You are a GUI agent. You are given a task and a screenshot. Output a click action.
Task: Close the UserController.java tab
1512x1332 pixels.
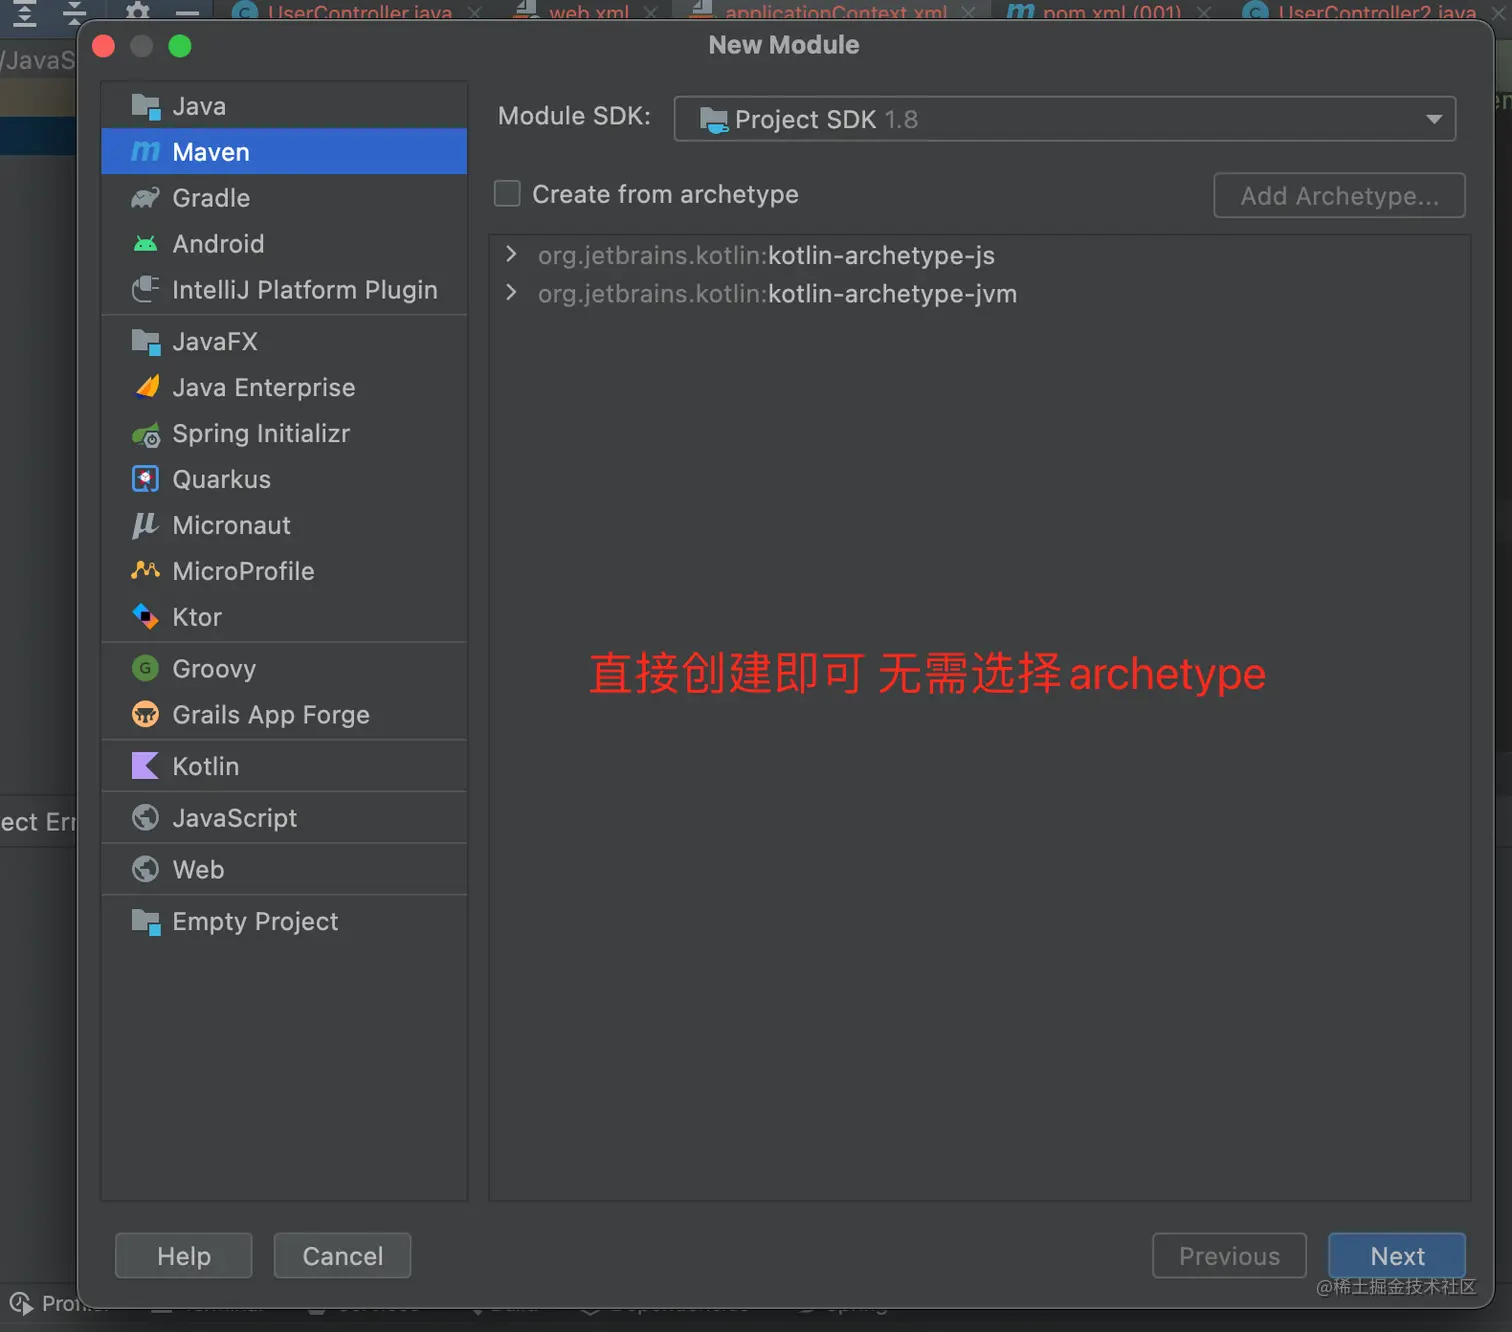pyautogui.click(x=475, y=12)
